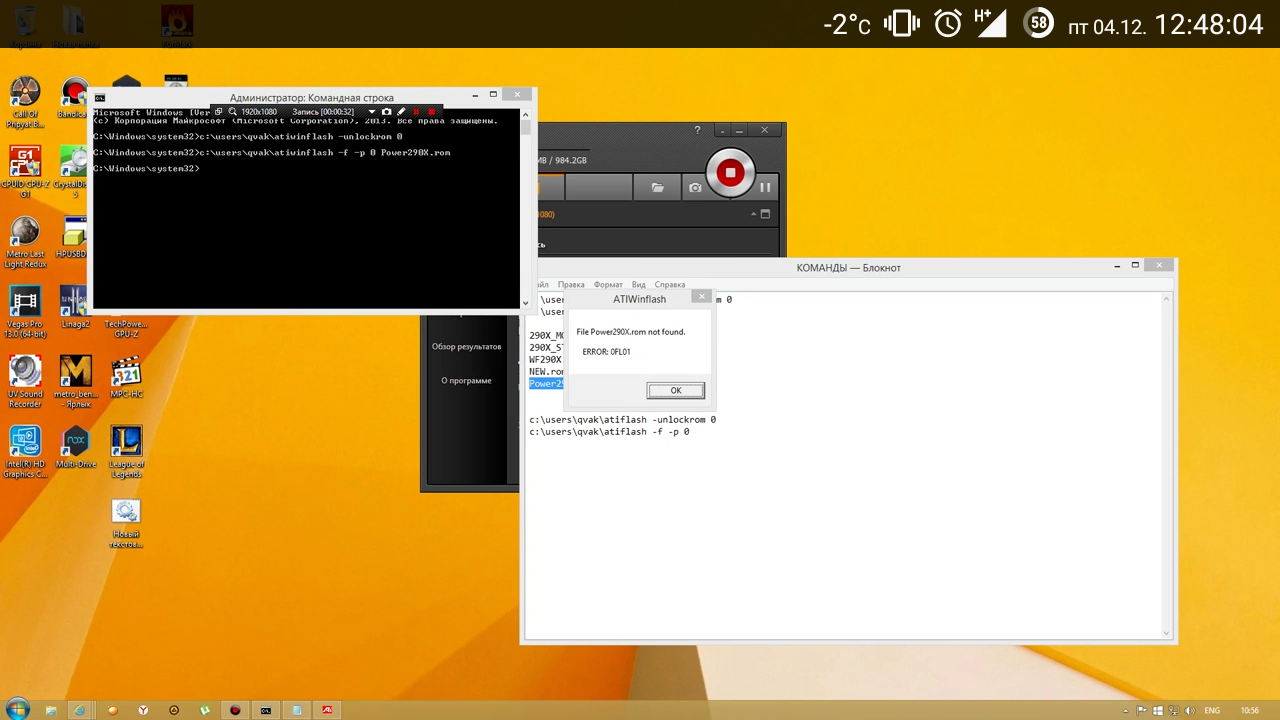This screenshot has width=1280, height=720.
Task: Select О программе in Bandicam sidebar
Action: 466,381
